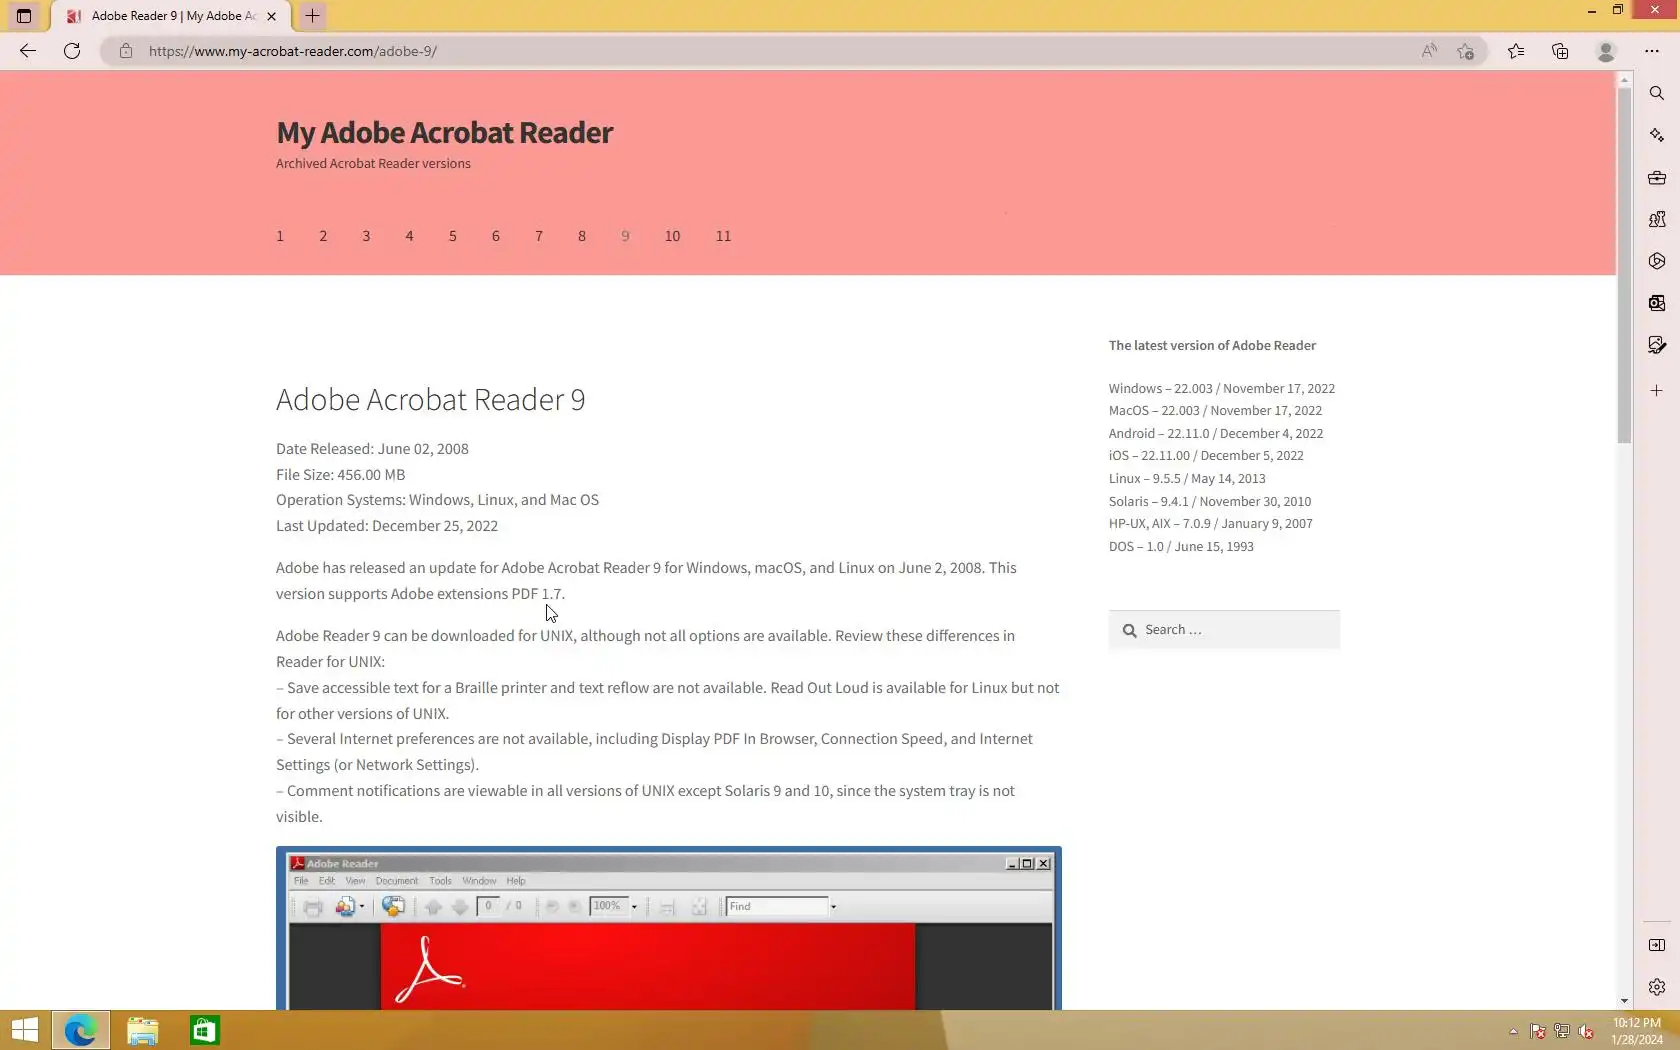Viewport: 1680px width, 1050px height.
Task: Go to version 11 page
Action: pyautogui.click(x=723, y=236)
